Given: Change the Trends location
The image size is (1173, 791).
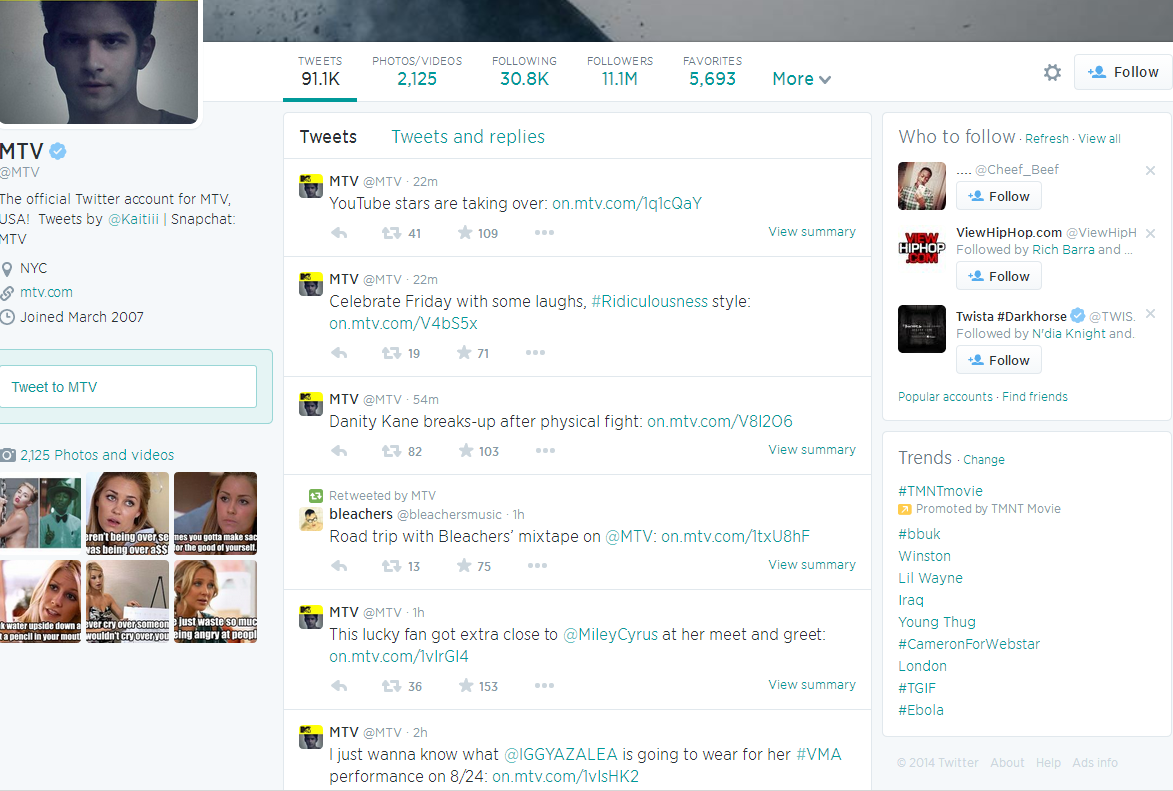Looking at the screenshot, I should tap(983, 460).
